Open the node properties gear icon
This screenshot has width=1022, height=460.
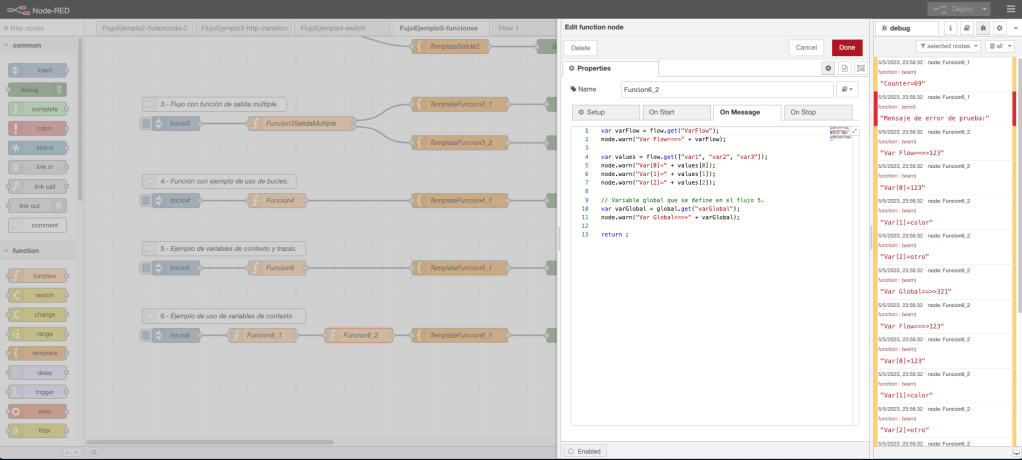828,68
